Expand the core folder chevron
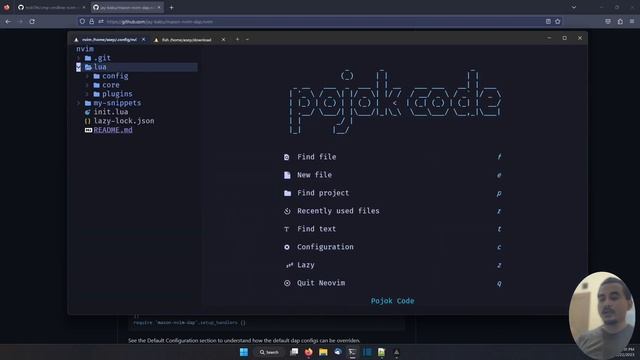640x360 pixels. (x=87, y=85)
